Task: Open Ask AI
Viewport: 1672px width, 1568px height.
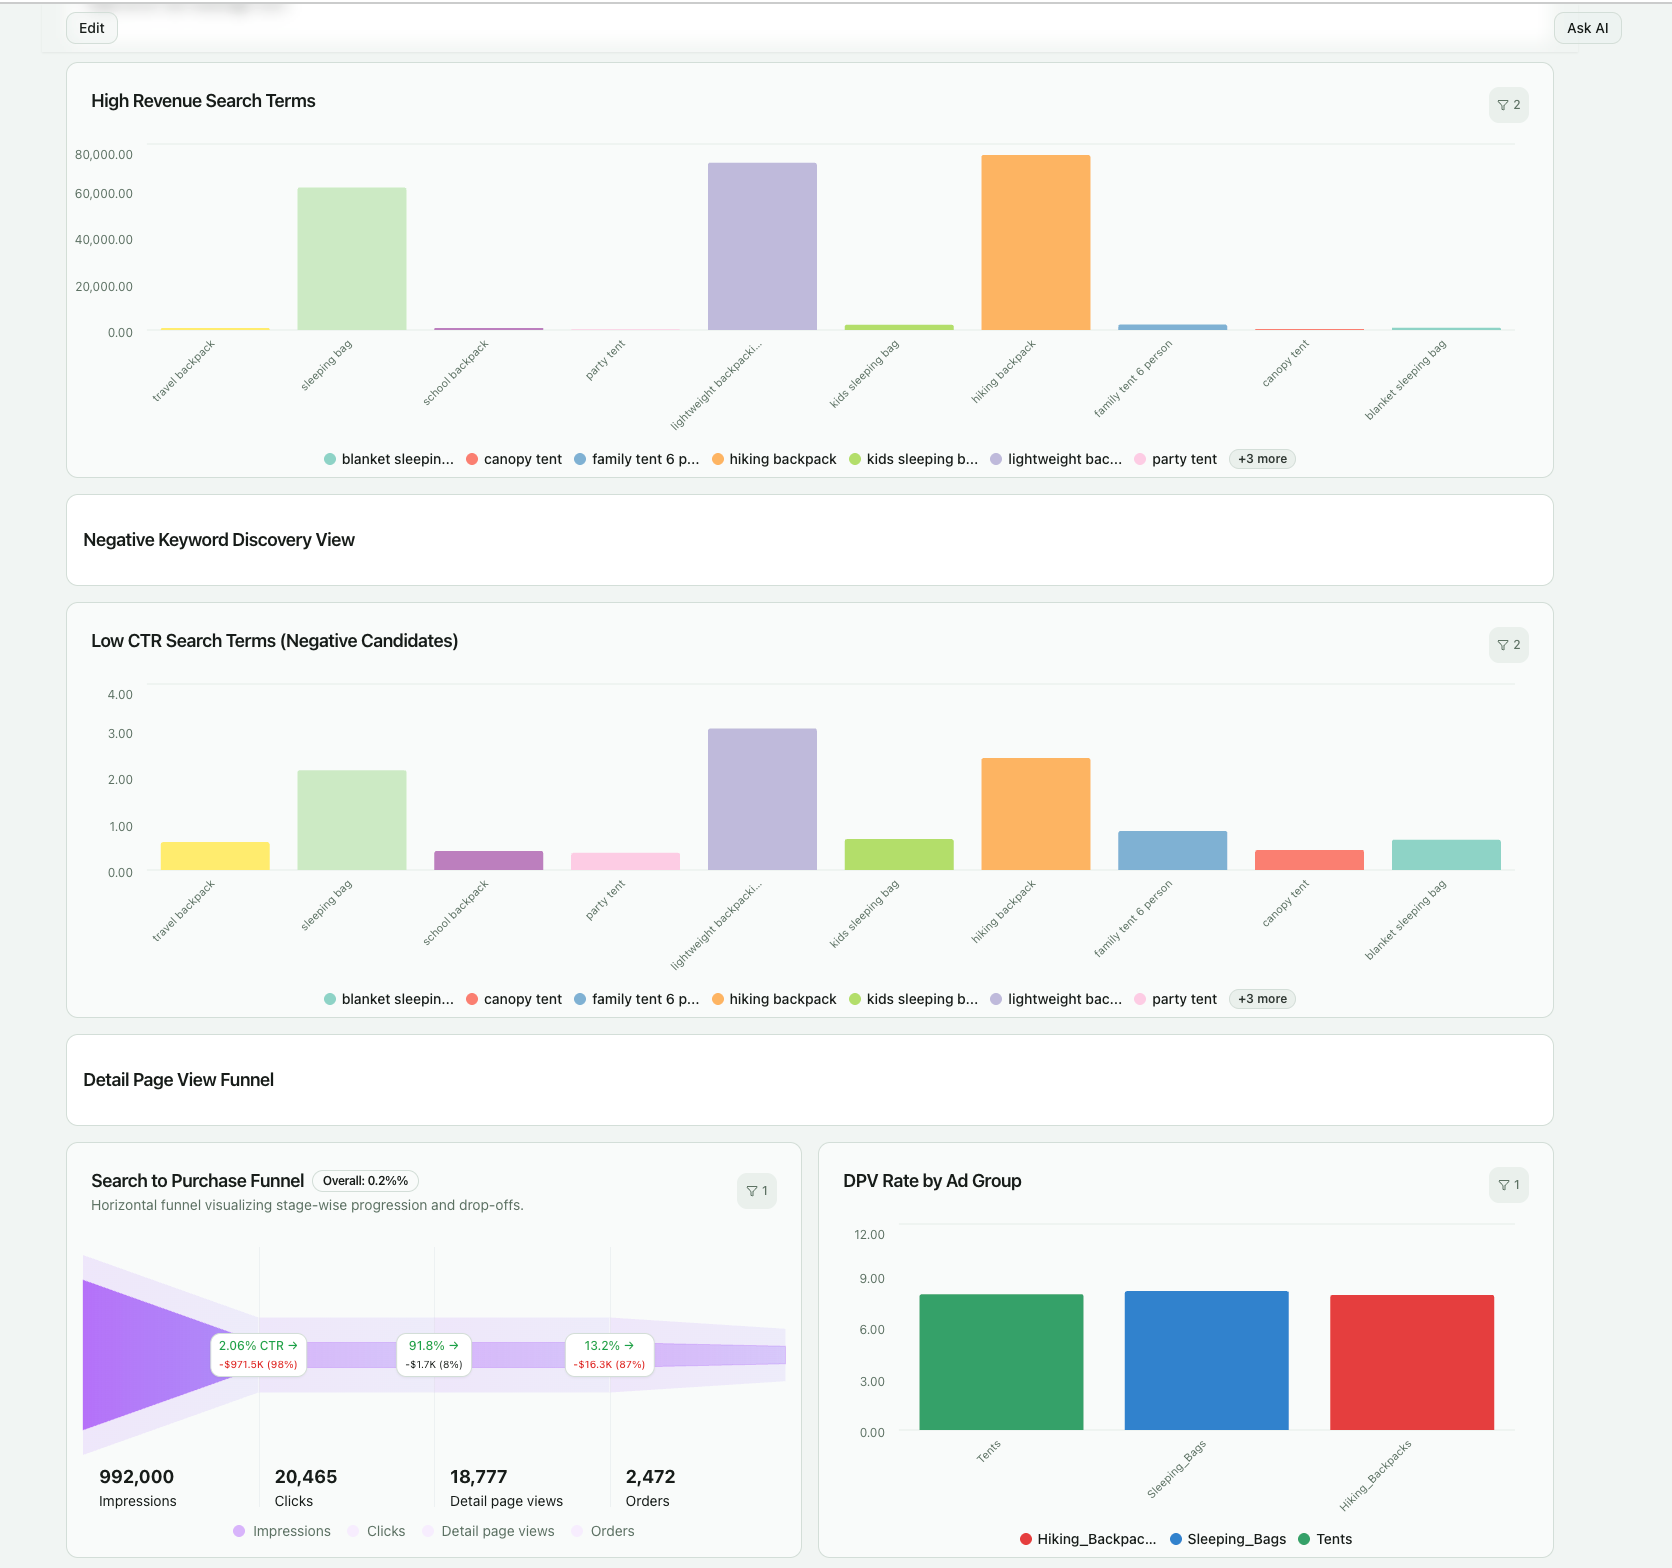Action: [x=1587, y=28]
